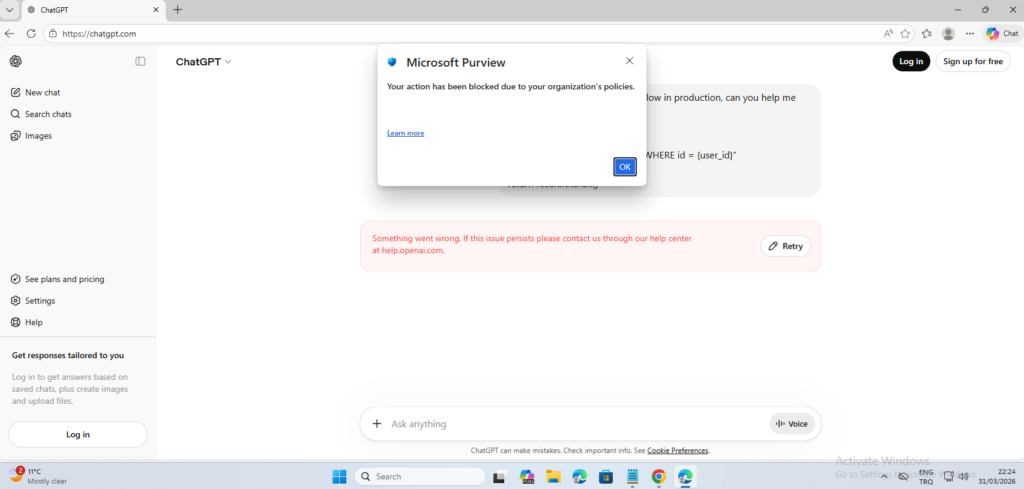This screenshot has width=1024, height=489.
Task: Activate the Voice mode button
Action: [792, 424]
